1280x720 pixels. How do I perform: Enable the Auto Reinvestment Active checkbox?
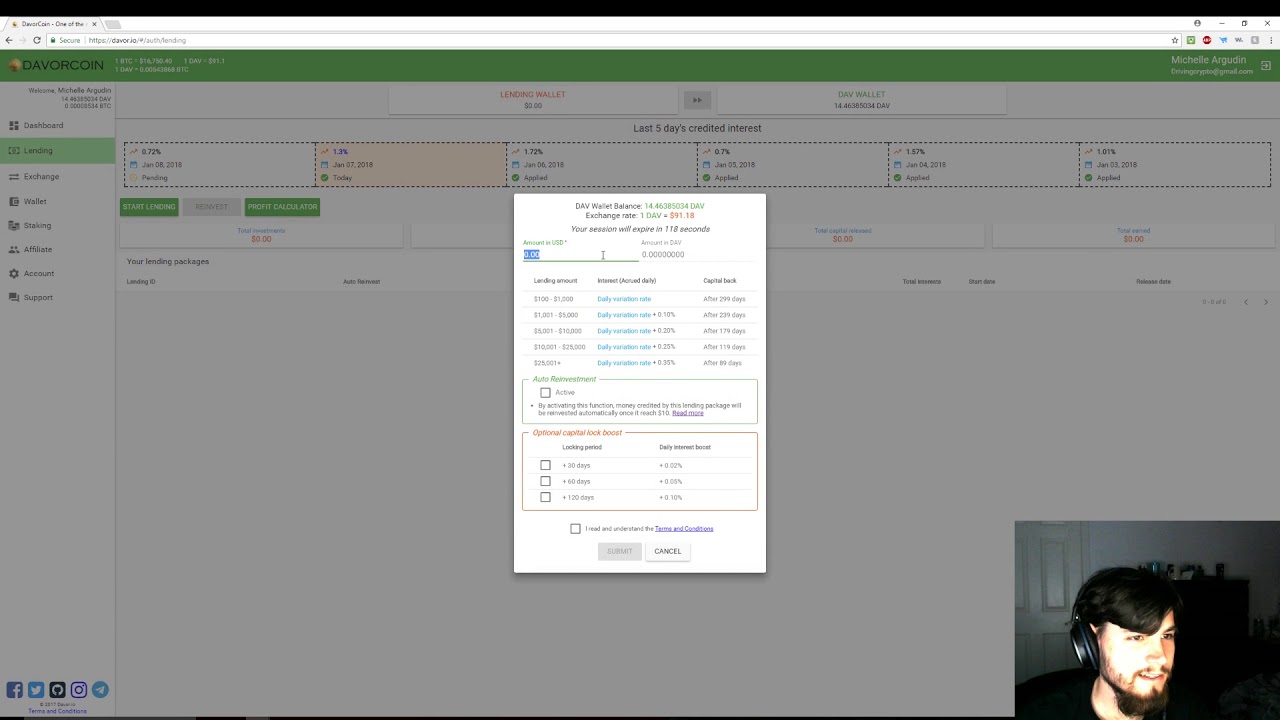coord(545,393)
